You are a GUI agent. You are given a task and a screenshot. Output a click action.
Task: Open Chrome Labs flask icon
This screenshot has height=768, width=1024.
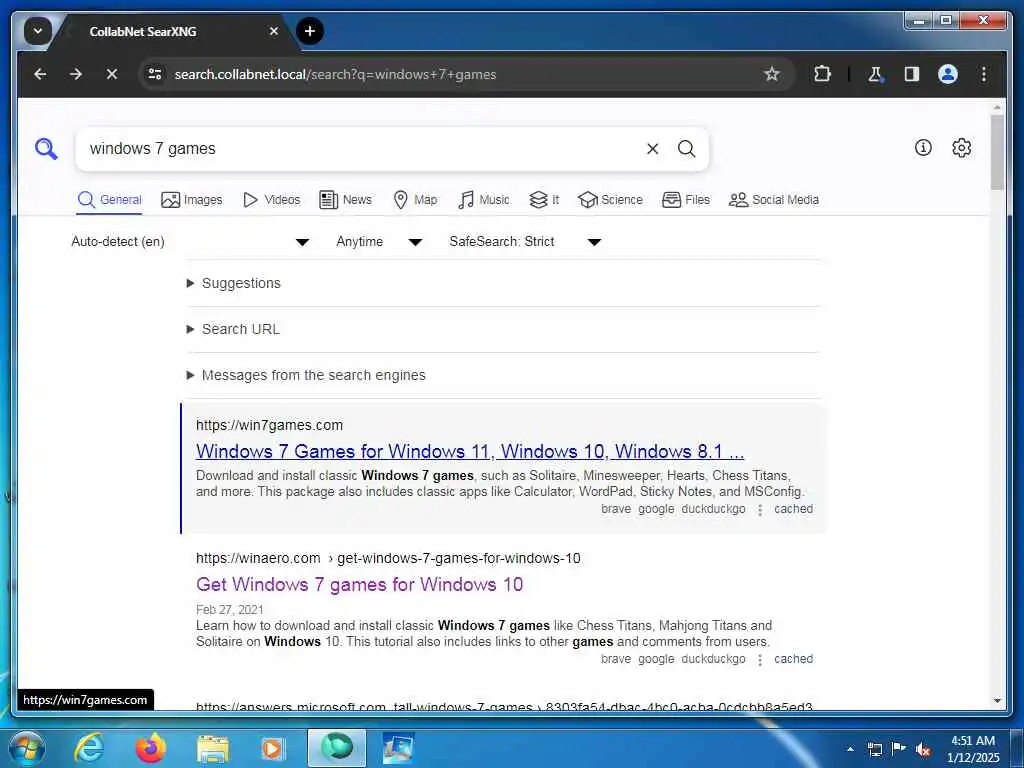(x=875, y=74)
